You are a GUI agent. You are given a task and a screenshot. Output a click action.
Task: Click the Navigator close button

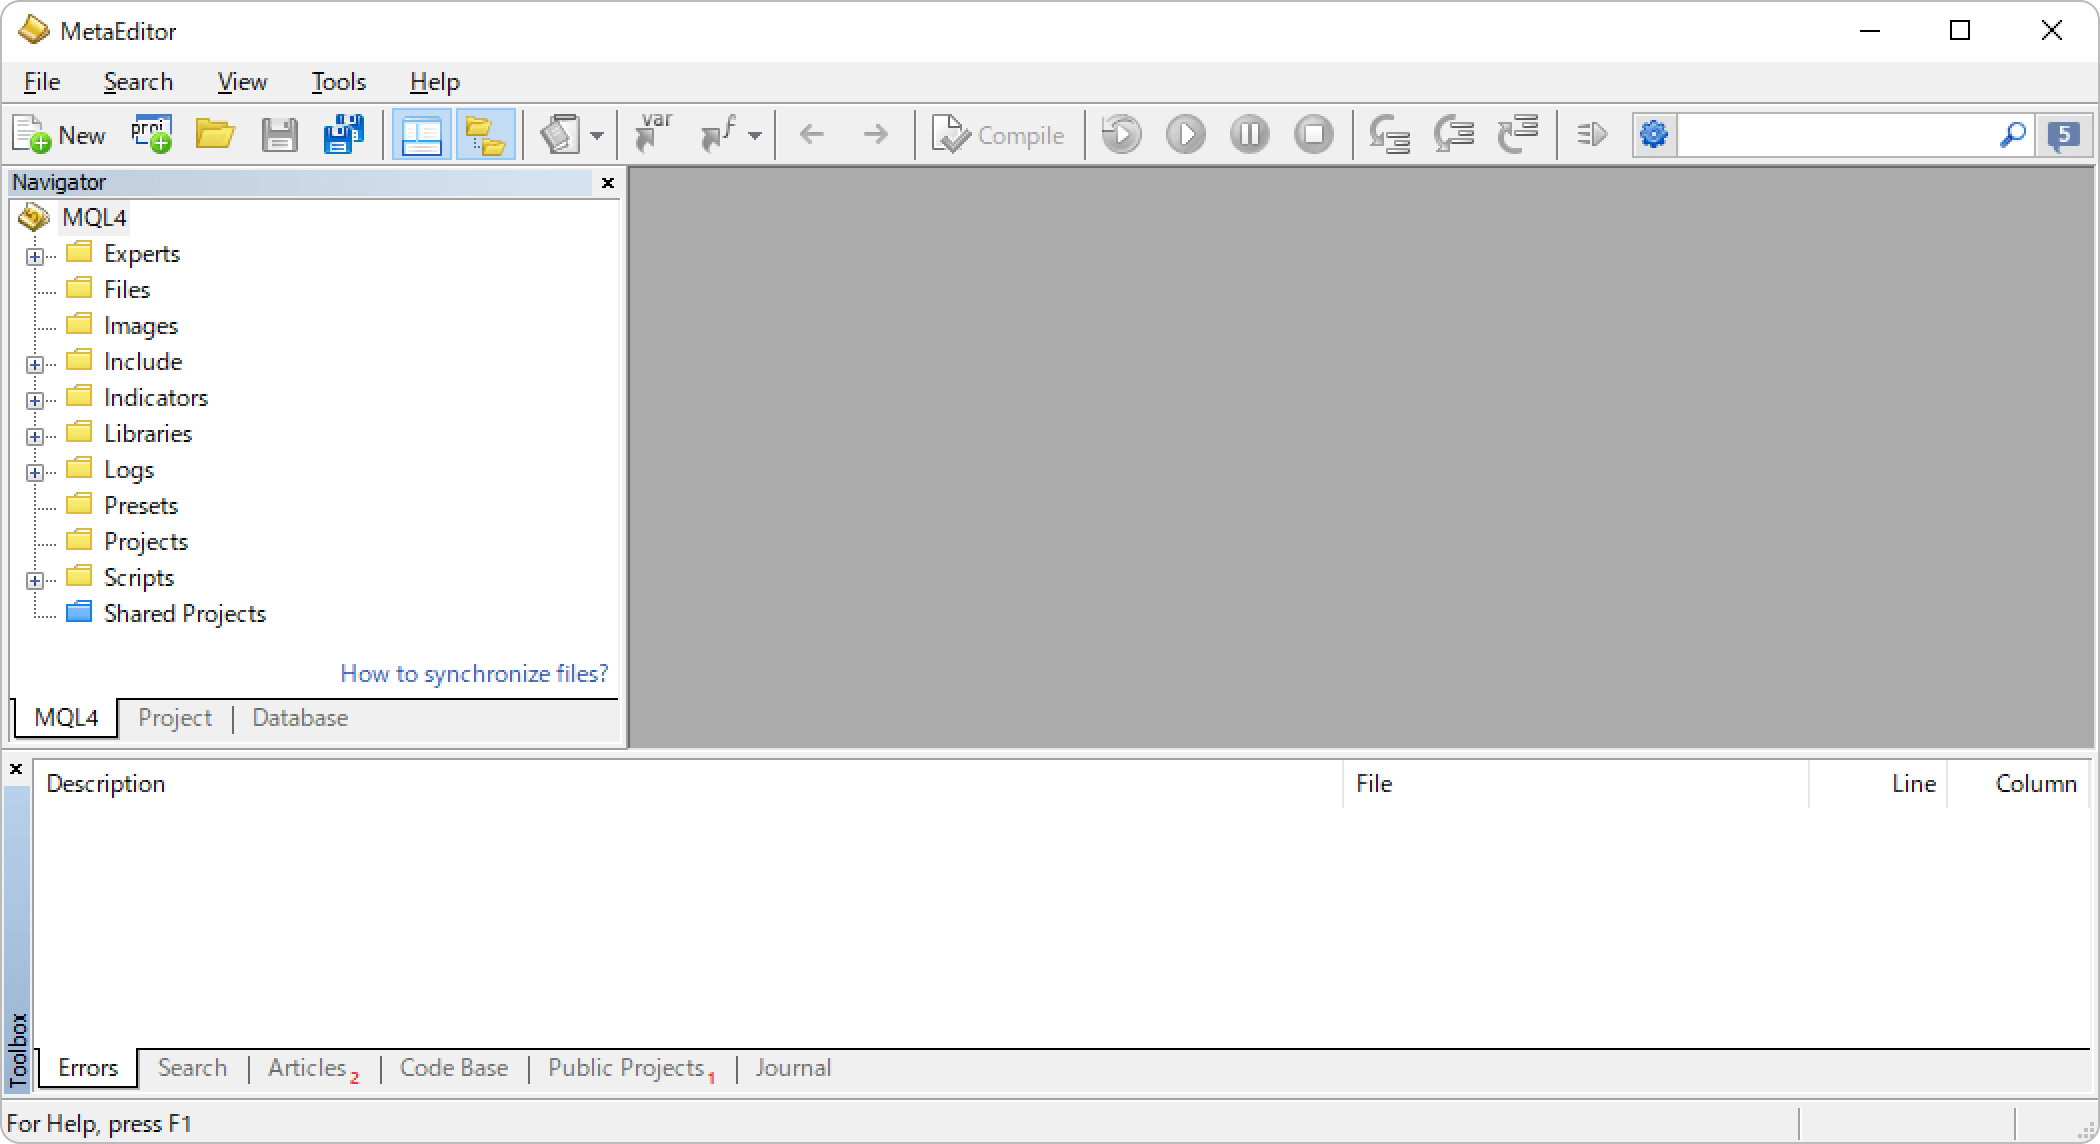click(608, 182)
